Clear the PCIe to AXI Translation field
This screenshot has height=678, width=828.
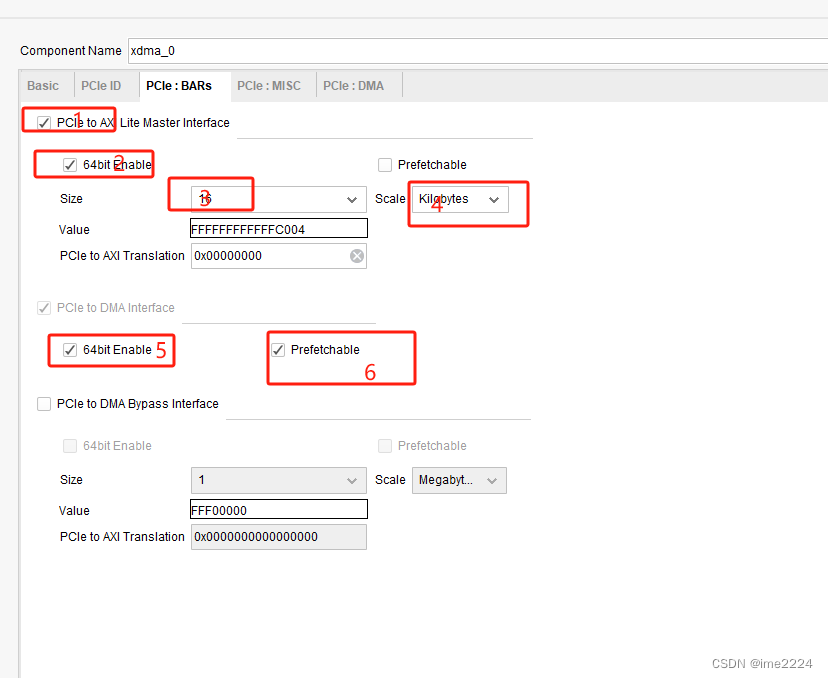356,256
